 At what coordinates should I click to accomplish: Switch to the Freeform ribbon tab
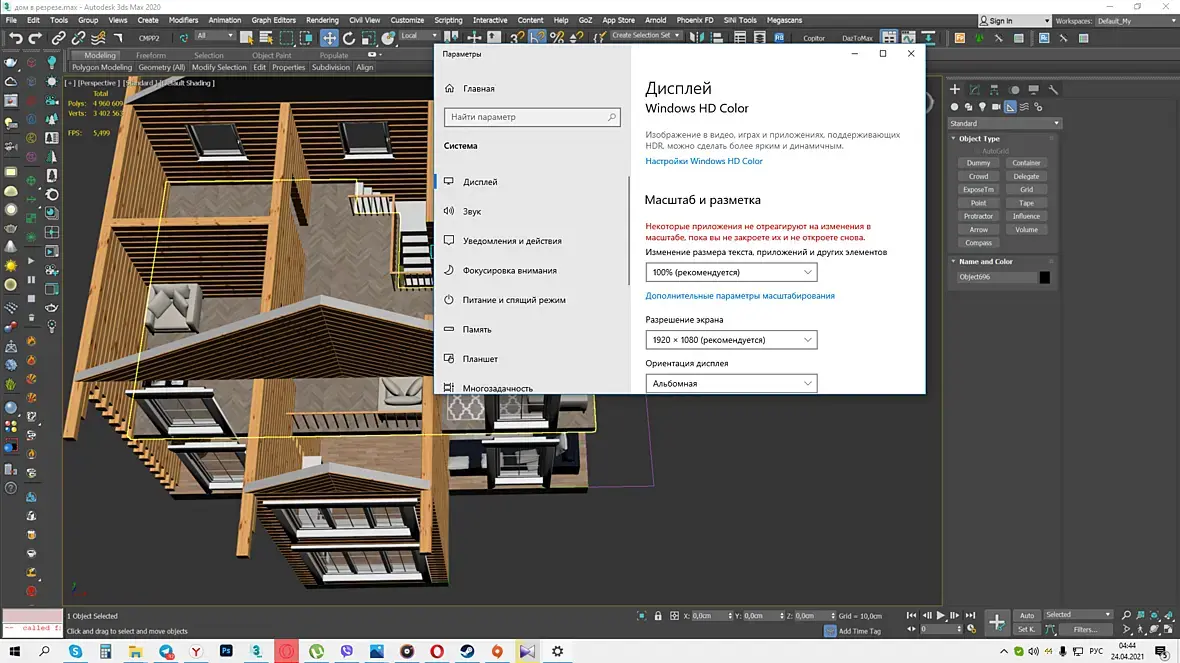click(151, 56)
